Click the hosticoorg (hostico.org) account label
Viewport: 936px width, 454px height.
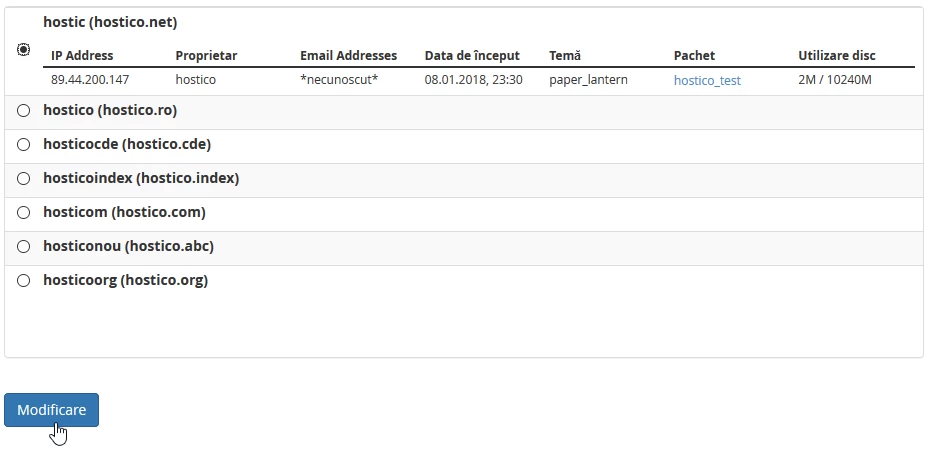[x=125, y=280]
